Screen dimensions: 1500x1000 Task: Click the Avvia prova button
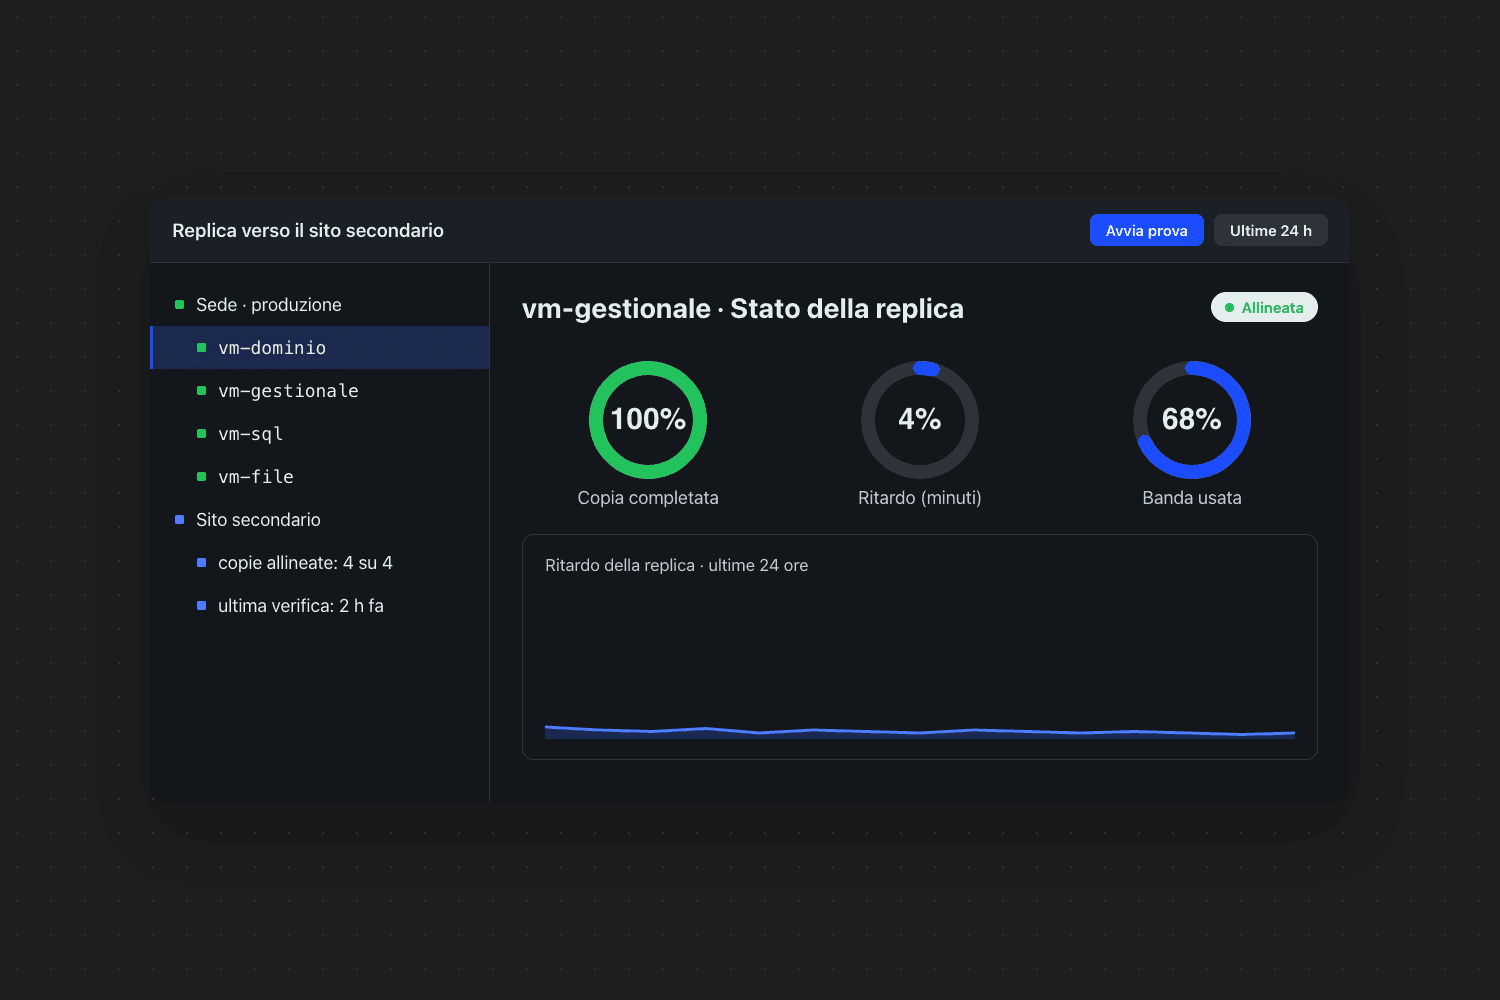(x=1146, y=230)
